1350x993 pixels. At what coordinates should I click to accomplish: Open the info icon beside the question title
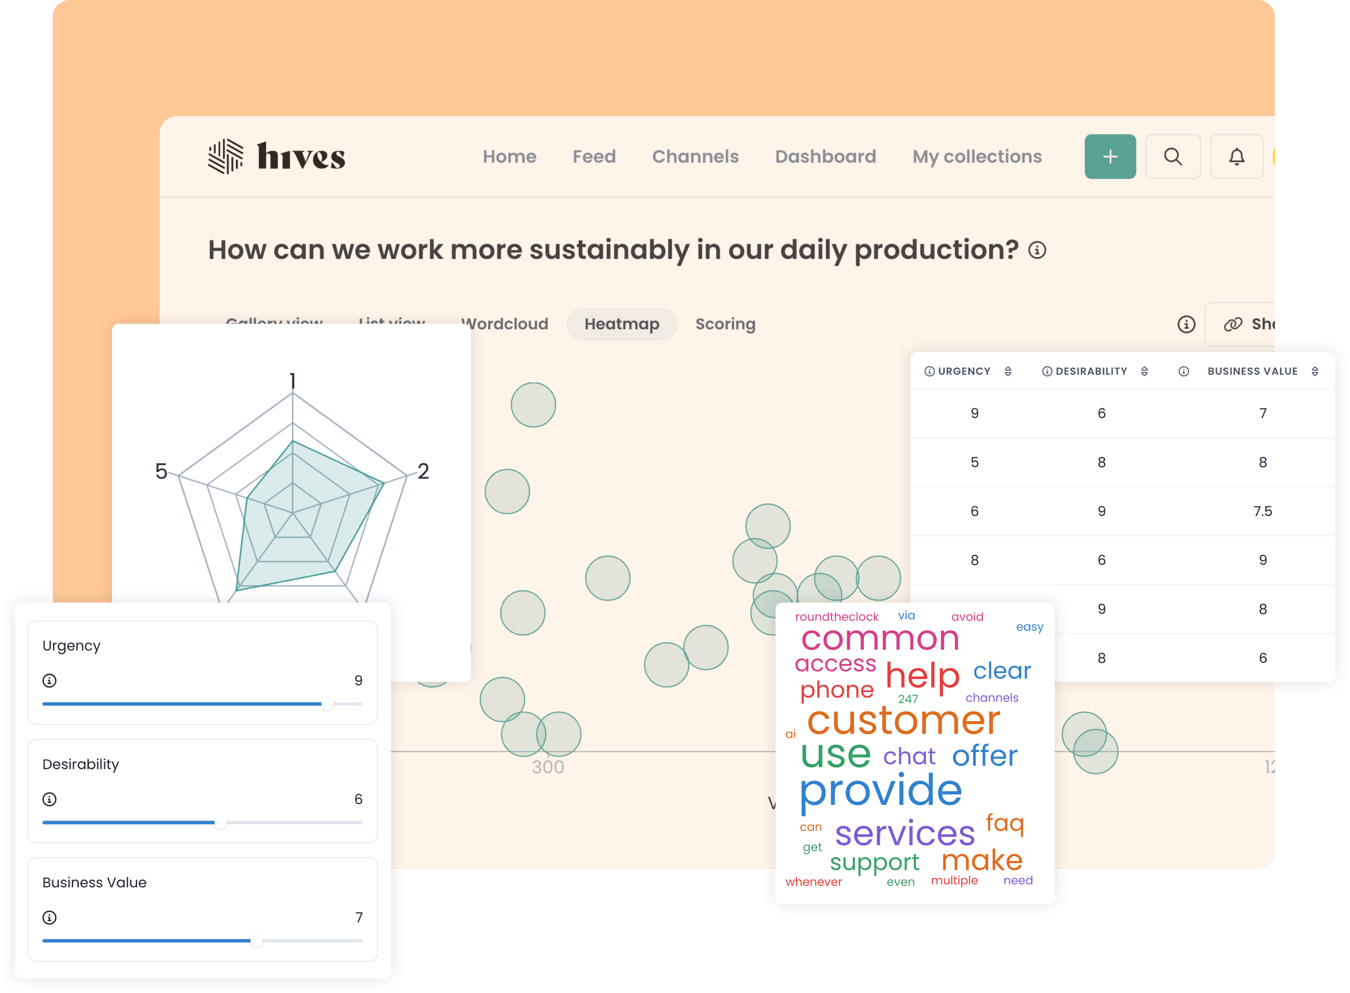[1037, 250]
